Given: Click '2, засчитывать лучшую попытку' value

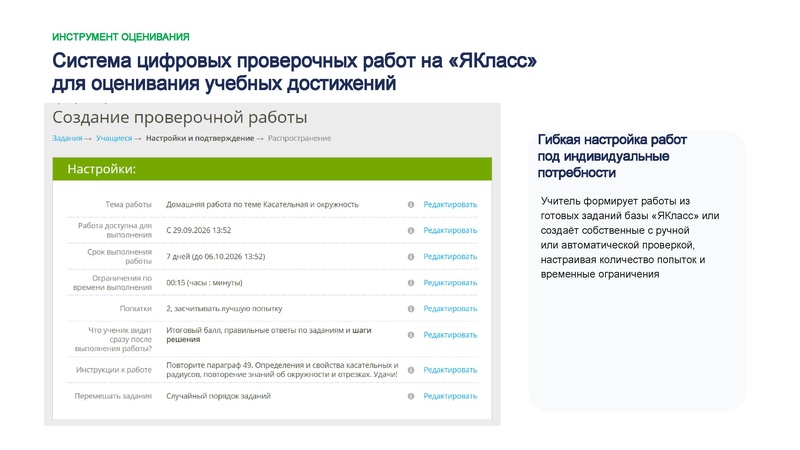Looking at the screenshot, I should point(224,309).
